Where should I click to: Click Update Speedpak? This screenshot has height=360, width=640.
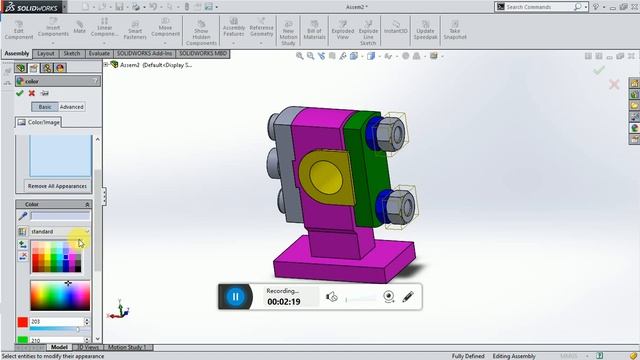[x=425, y=30]
